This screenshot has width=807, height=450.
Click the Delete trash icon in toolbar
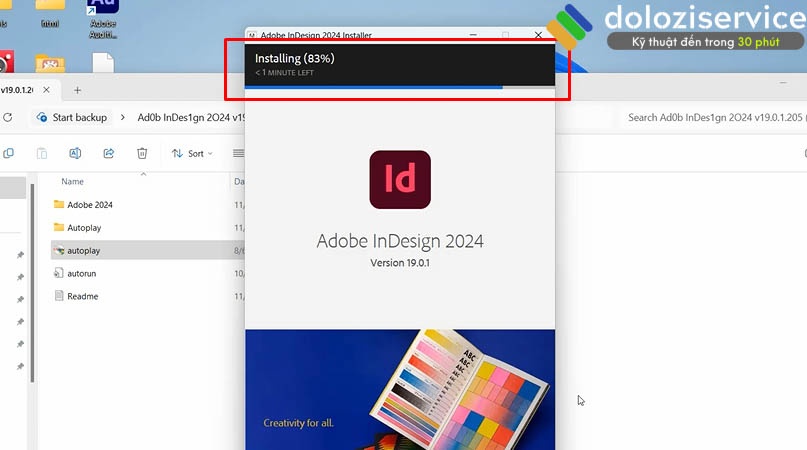pos(142,153)
